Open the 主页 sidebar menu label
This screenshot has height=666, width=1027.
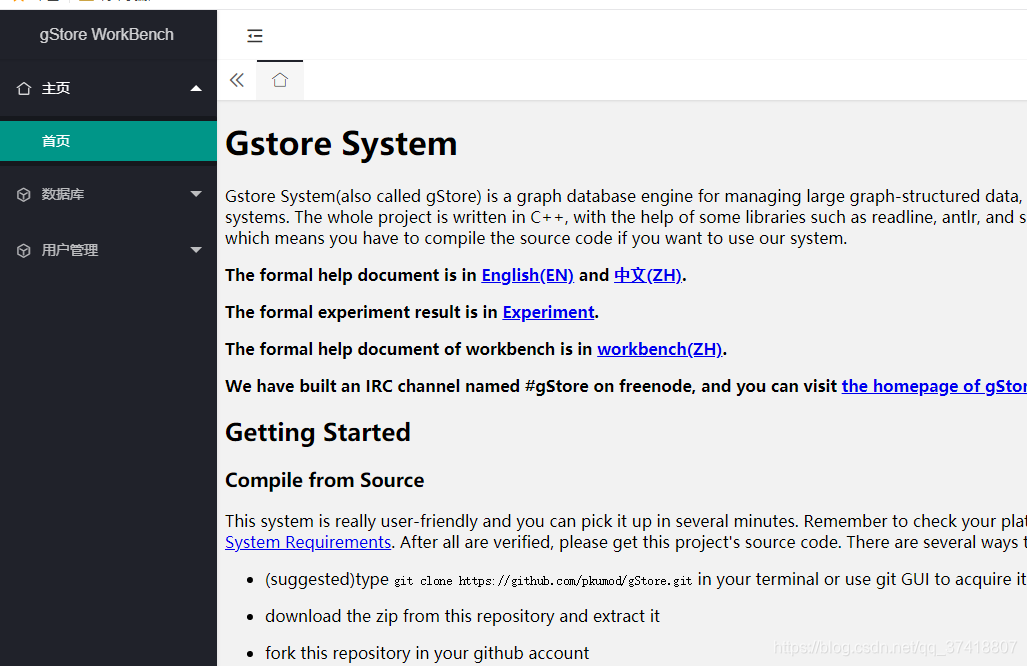56,88
